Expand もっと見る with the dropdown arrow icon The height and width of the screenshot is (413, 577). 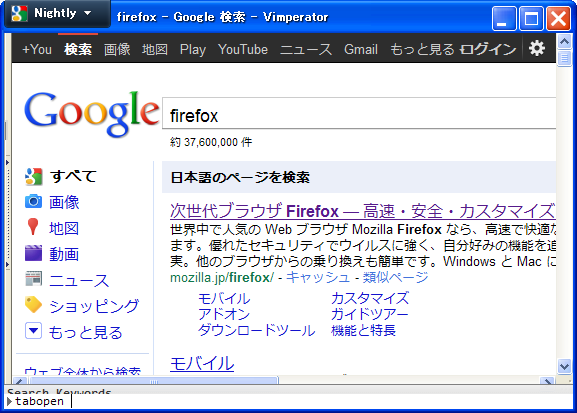(x=33, y=331)
